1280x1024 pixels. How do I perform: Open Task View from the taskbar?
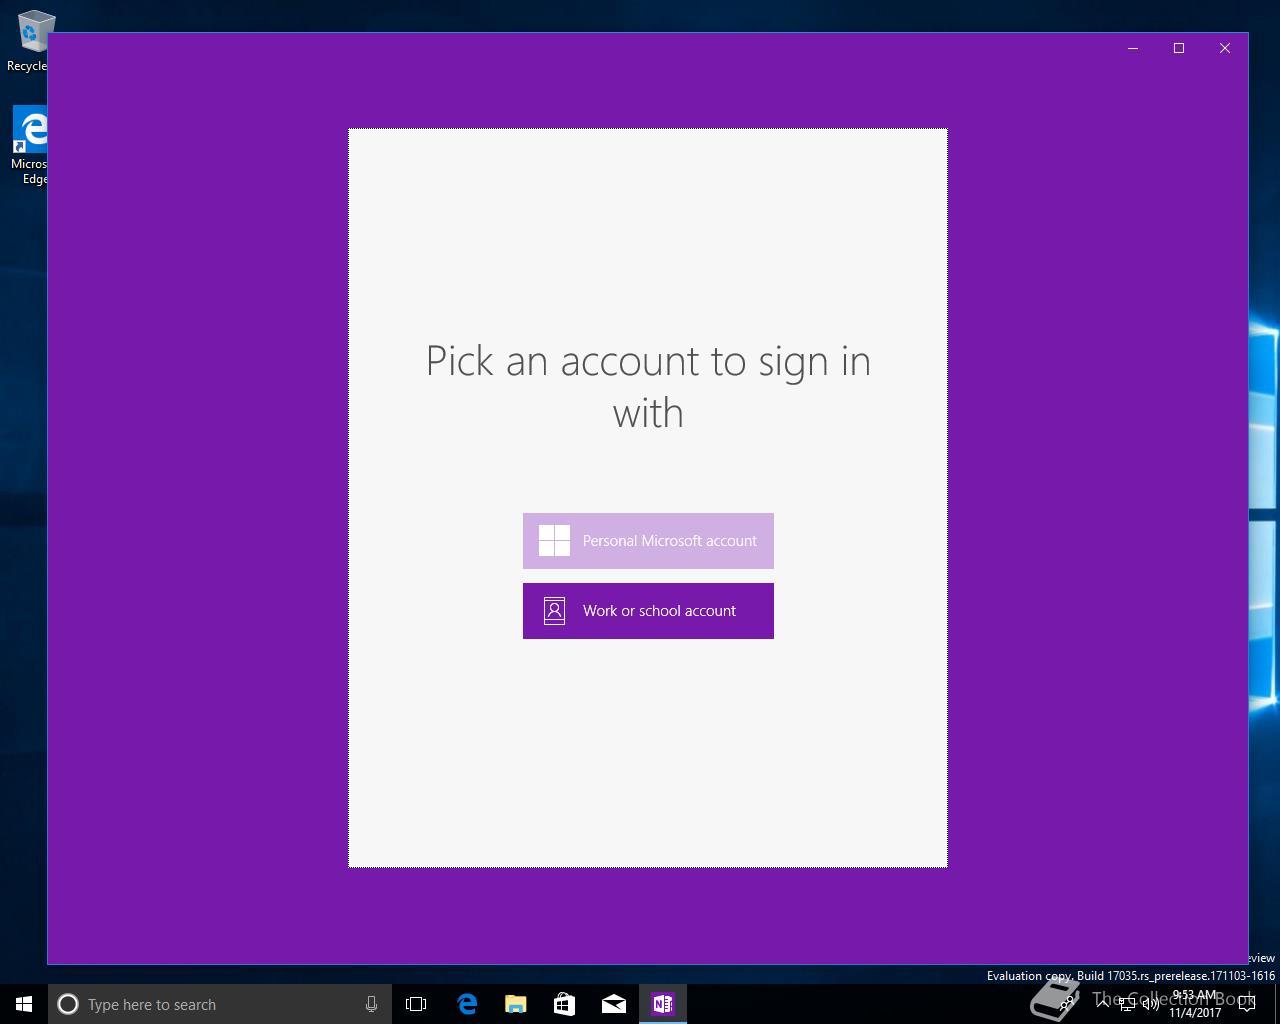pos(416,1004)
